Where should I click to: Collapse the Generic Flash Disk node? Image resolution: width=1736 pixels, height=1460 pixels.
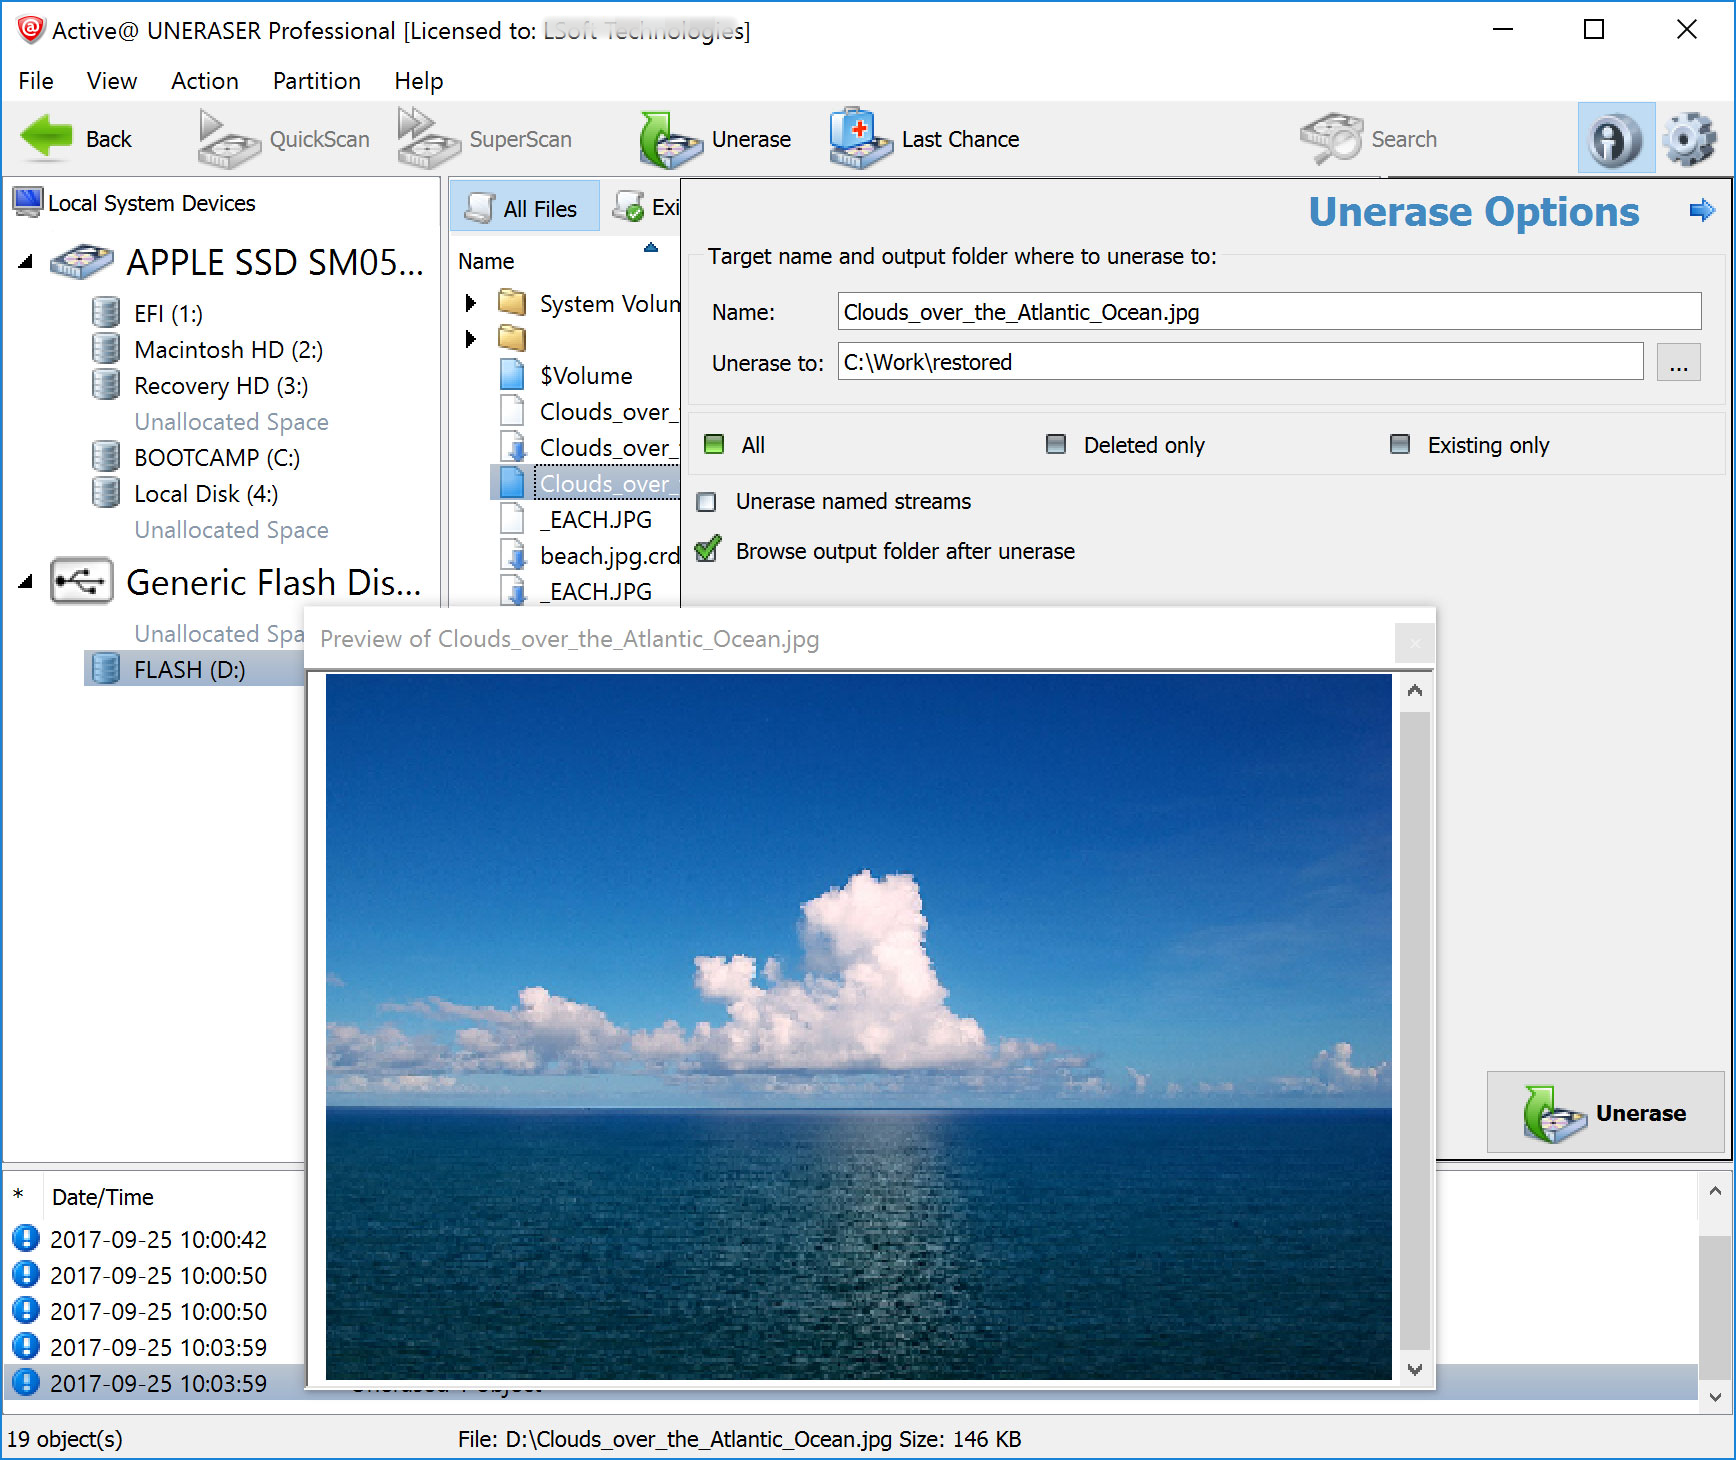[x=26, y=582]
